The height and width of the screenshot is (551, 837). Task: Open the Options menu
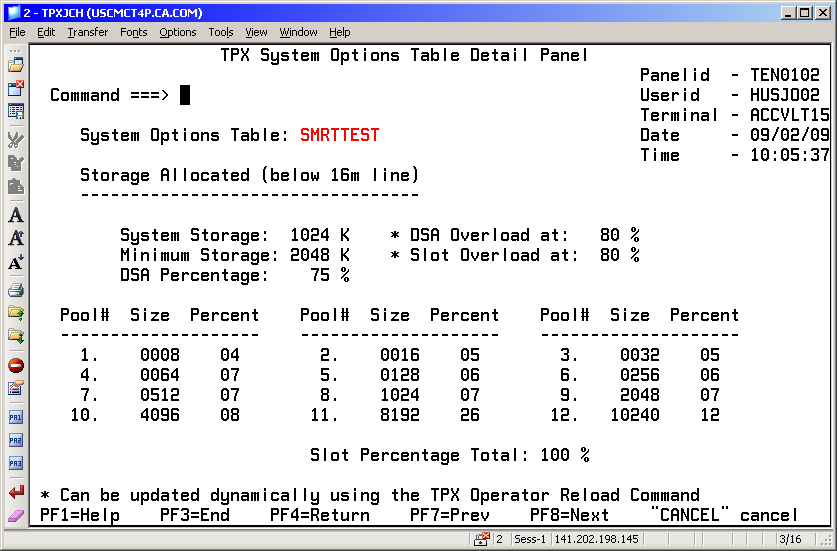pos(178,32)
